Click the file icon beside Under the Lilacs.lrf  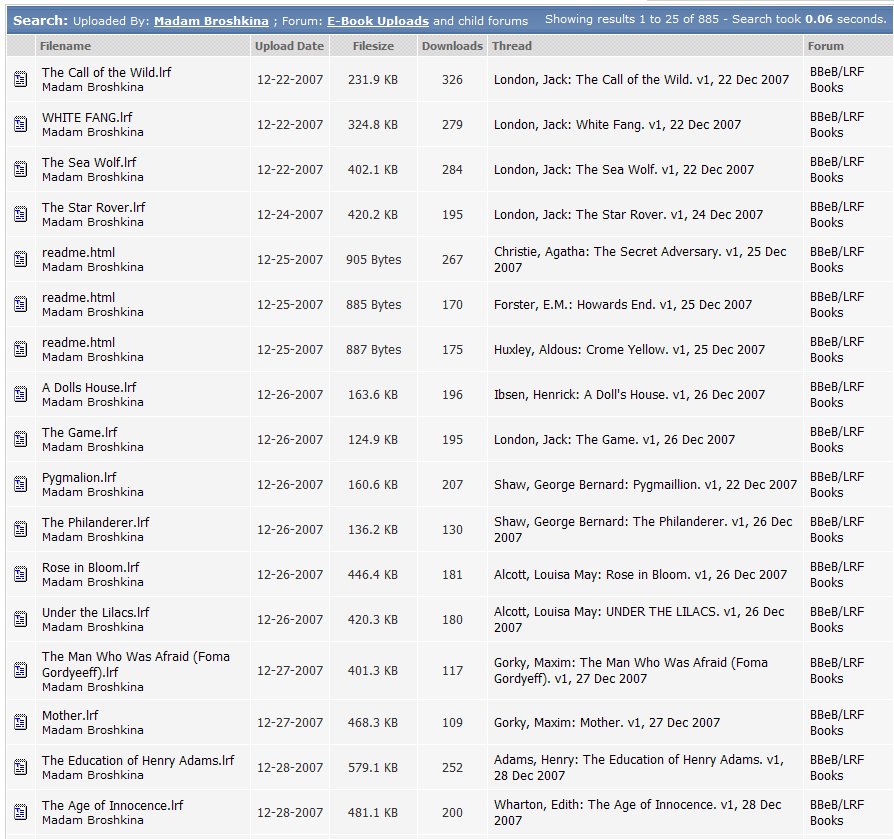click(x=21, y=619)
